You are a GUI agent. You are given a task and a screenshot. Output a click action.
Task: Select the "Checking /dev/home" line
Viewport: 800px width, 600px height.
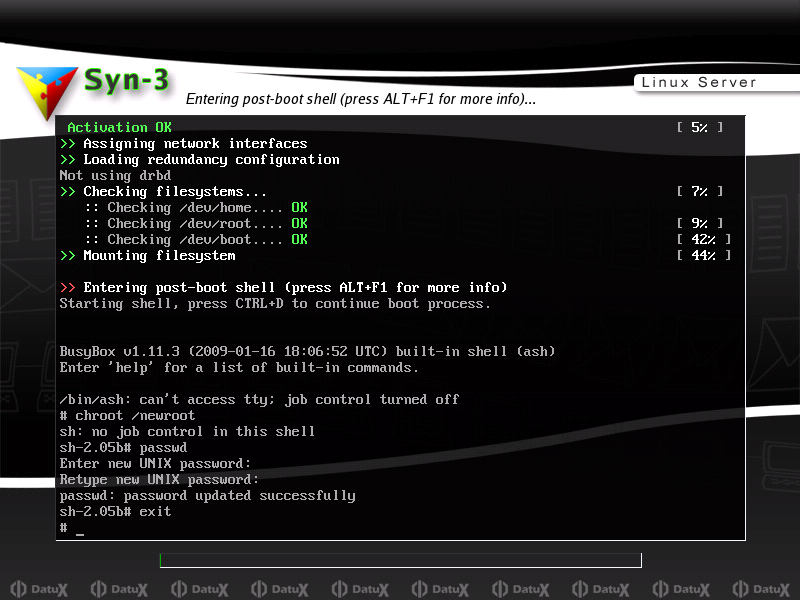coord(196,208)
